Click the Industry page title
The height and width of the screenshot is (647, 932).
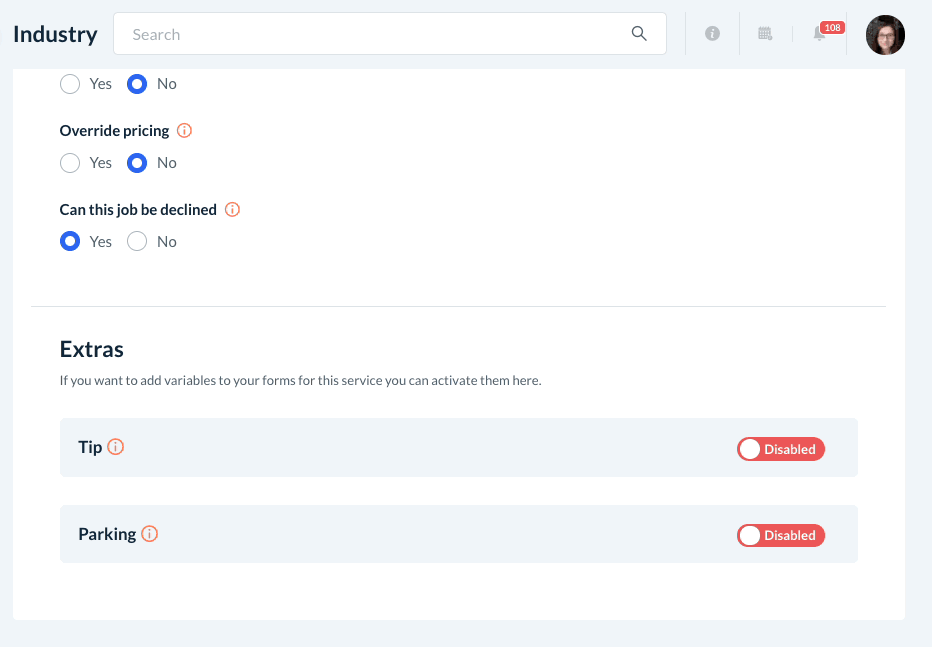tap(55, 34)
